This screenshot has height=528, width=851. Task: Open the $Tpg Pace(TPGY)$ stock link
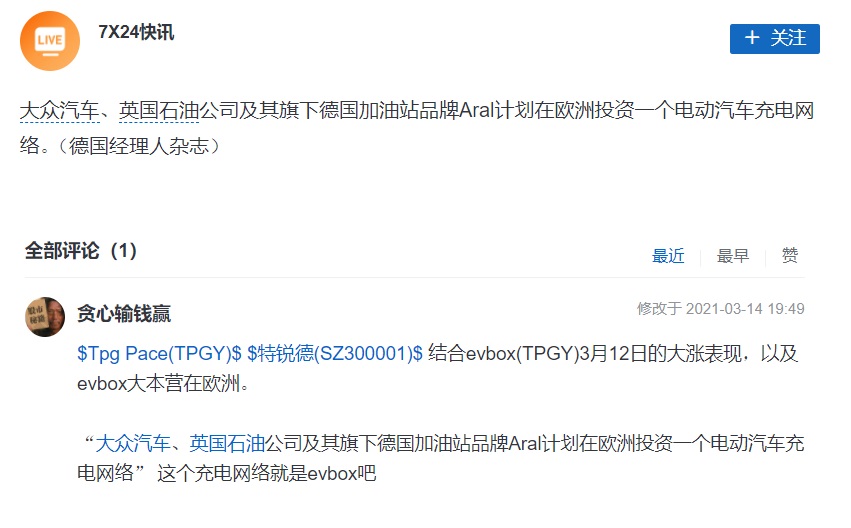pyautogui.click(x=160, y=354)
